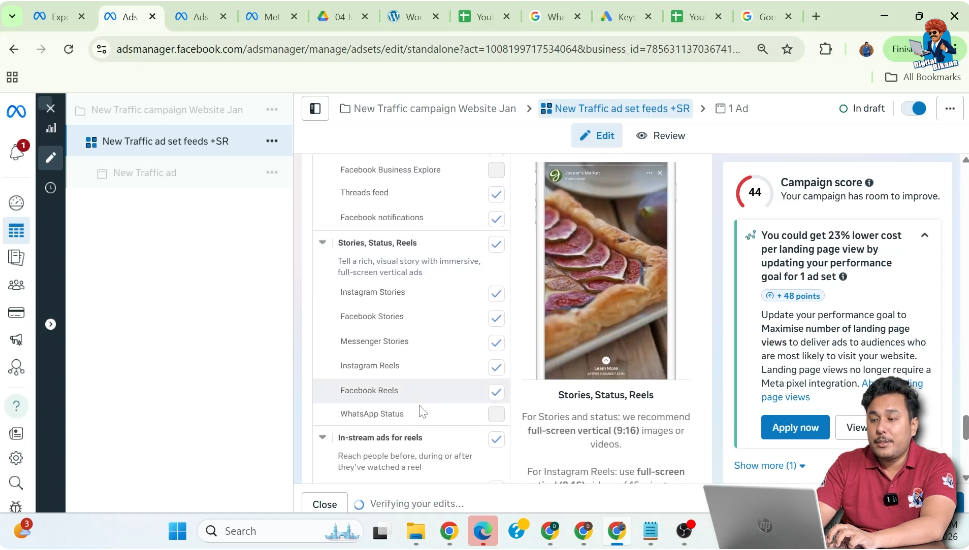The height and width of the screenshot is (550, 969).
Task: Switch to the Edit tab
Action: click(597, 136)
